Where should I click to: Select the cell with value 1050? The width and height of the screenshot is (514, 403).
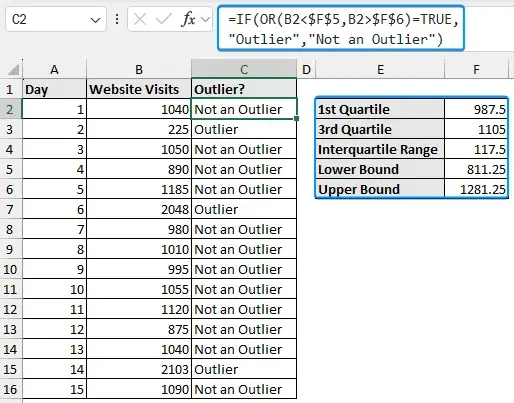[139, 149]
